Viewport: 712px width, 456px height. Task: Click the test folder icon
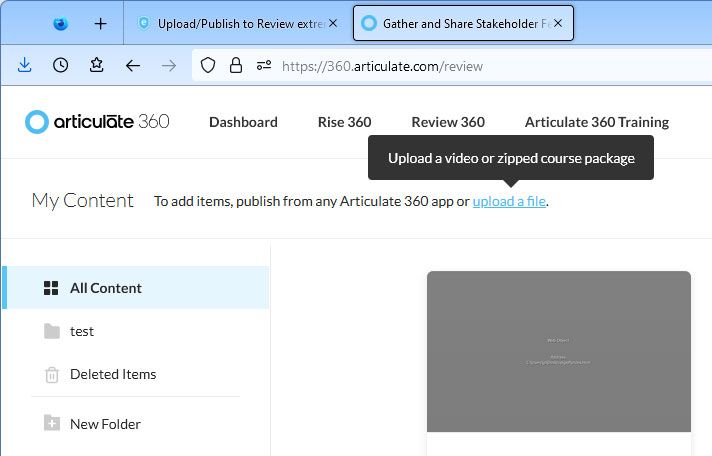[x=52, y=331]
